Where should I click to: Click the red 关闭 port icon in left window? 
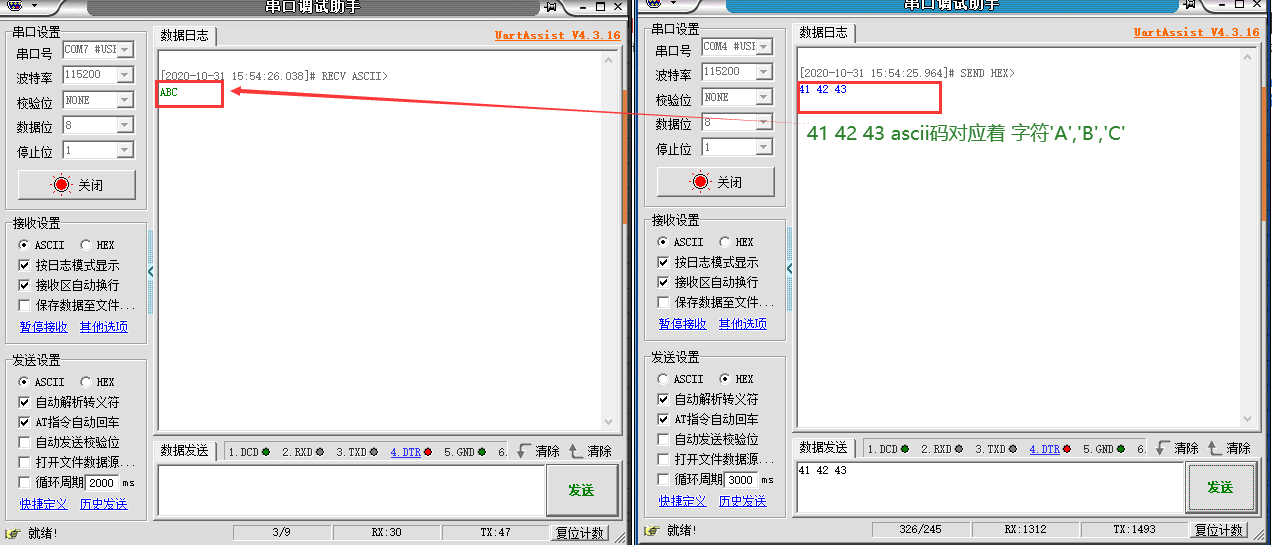(x=62, y=185)
